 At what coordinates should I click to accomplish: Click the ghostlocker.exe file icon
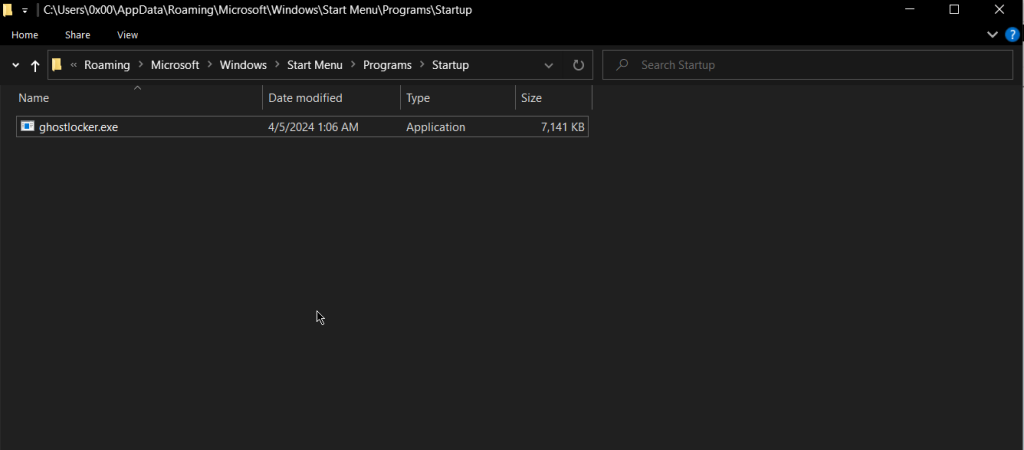point(27,127)
